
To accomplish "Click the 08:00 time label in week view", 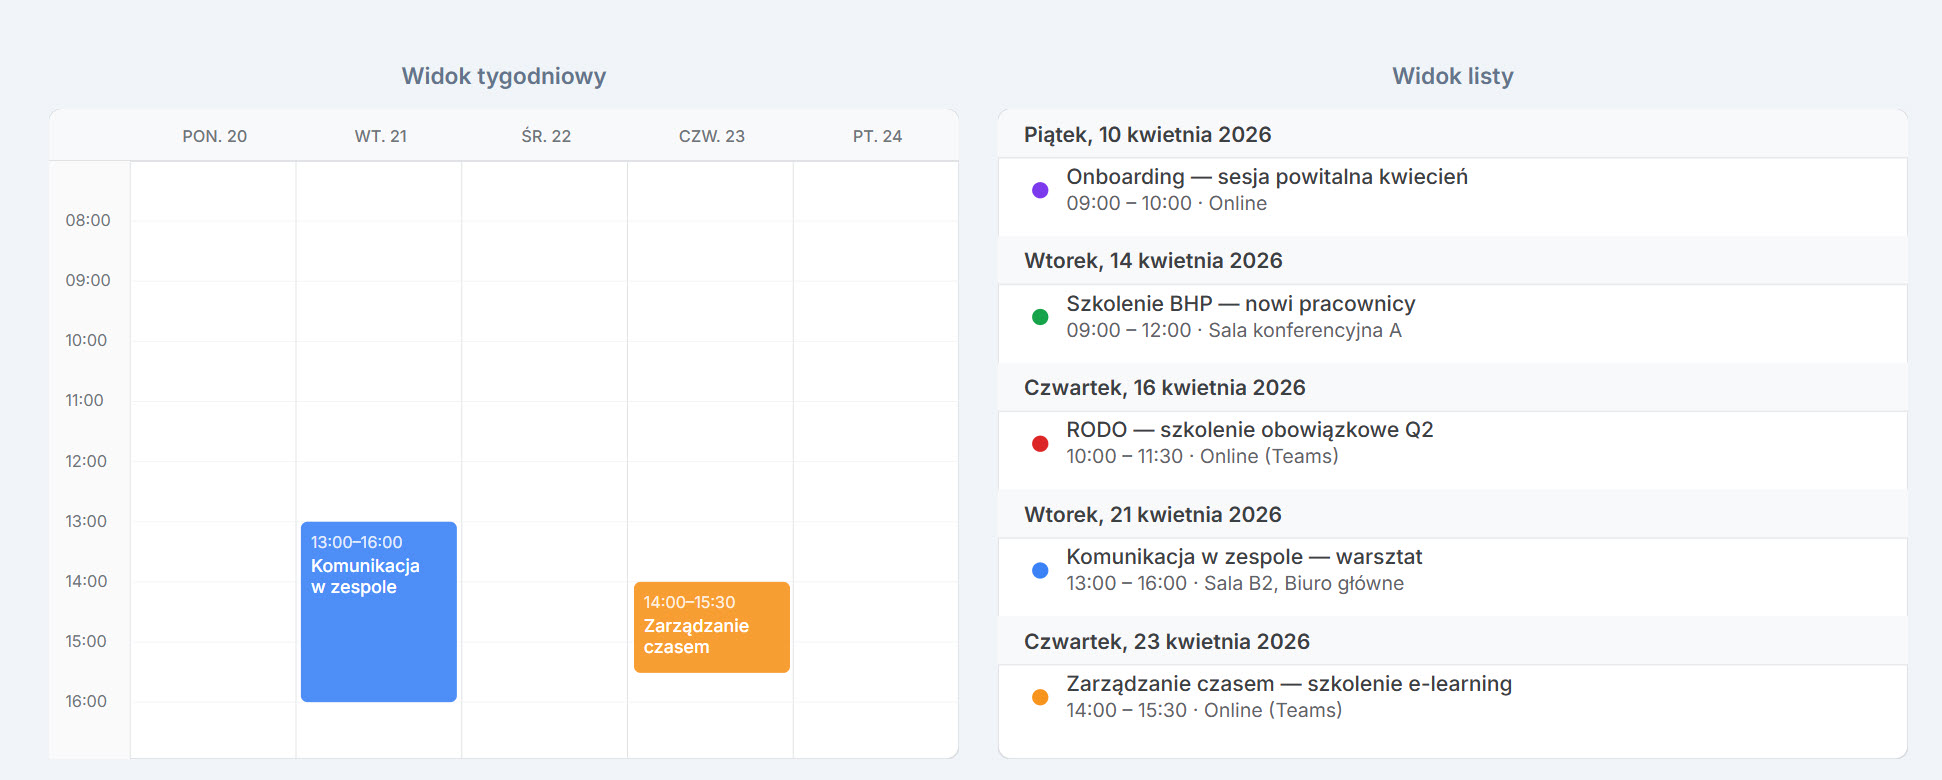I will [88, 220].
